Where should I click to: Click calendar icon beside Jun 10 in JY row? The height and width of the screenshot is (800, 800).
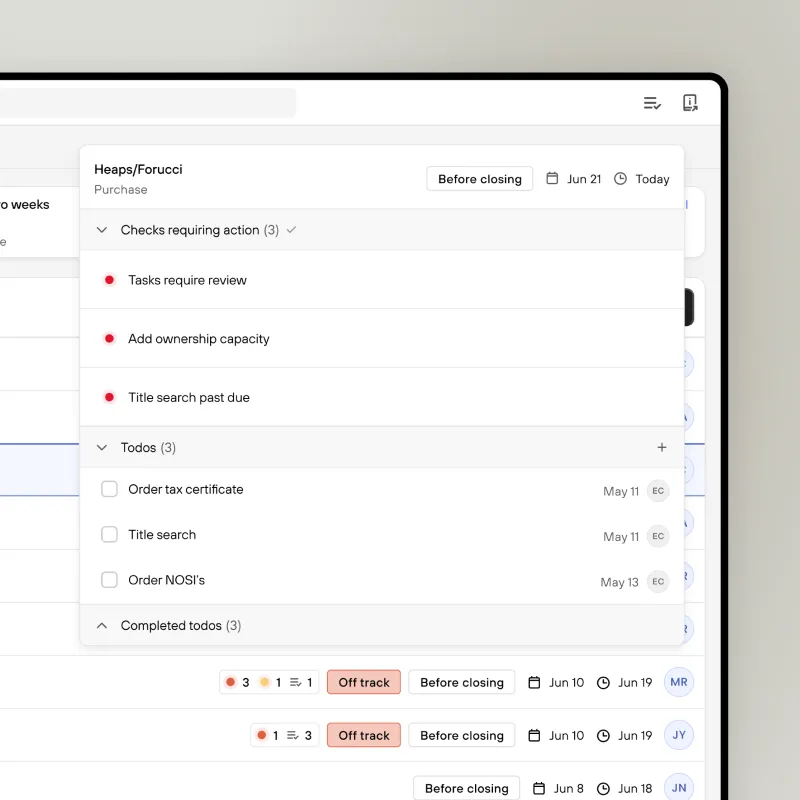(x=534, y=736)
